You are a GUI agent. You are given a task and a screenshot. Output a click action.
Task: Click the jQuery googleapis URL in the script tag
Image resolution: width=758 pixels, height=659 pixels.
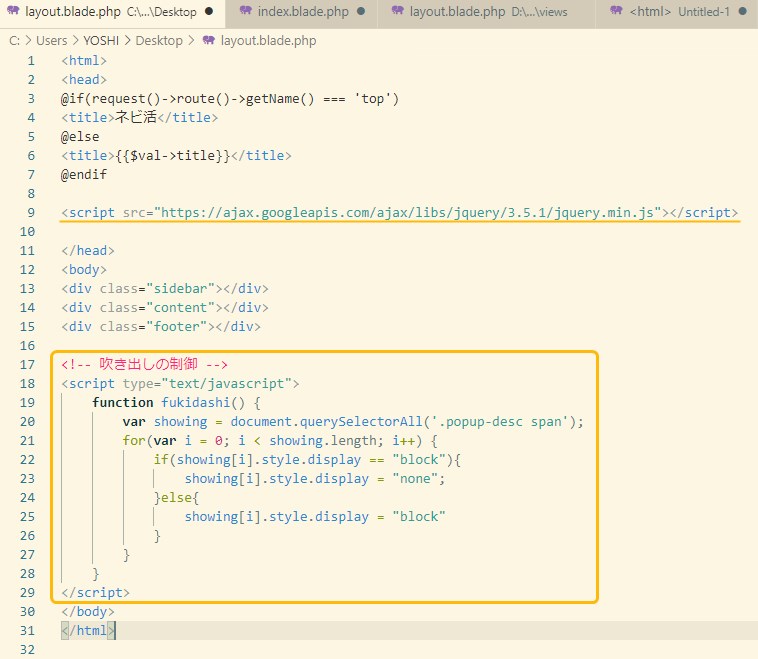click(x=410, y=213)
